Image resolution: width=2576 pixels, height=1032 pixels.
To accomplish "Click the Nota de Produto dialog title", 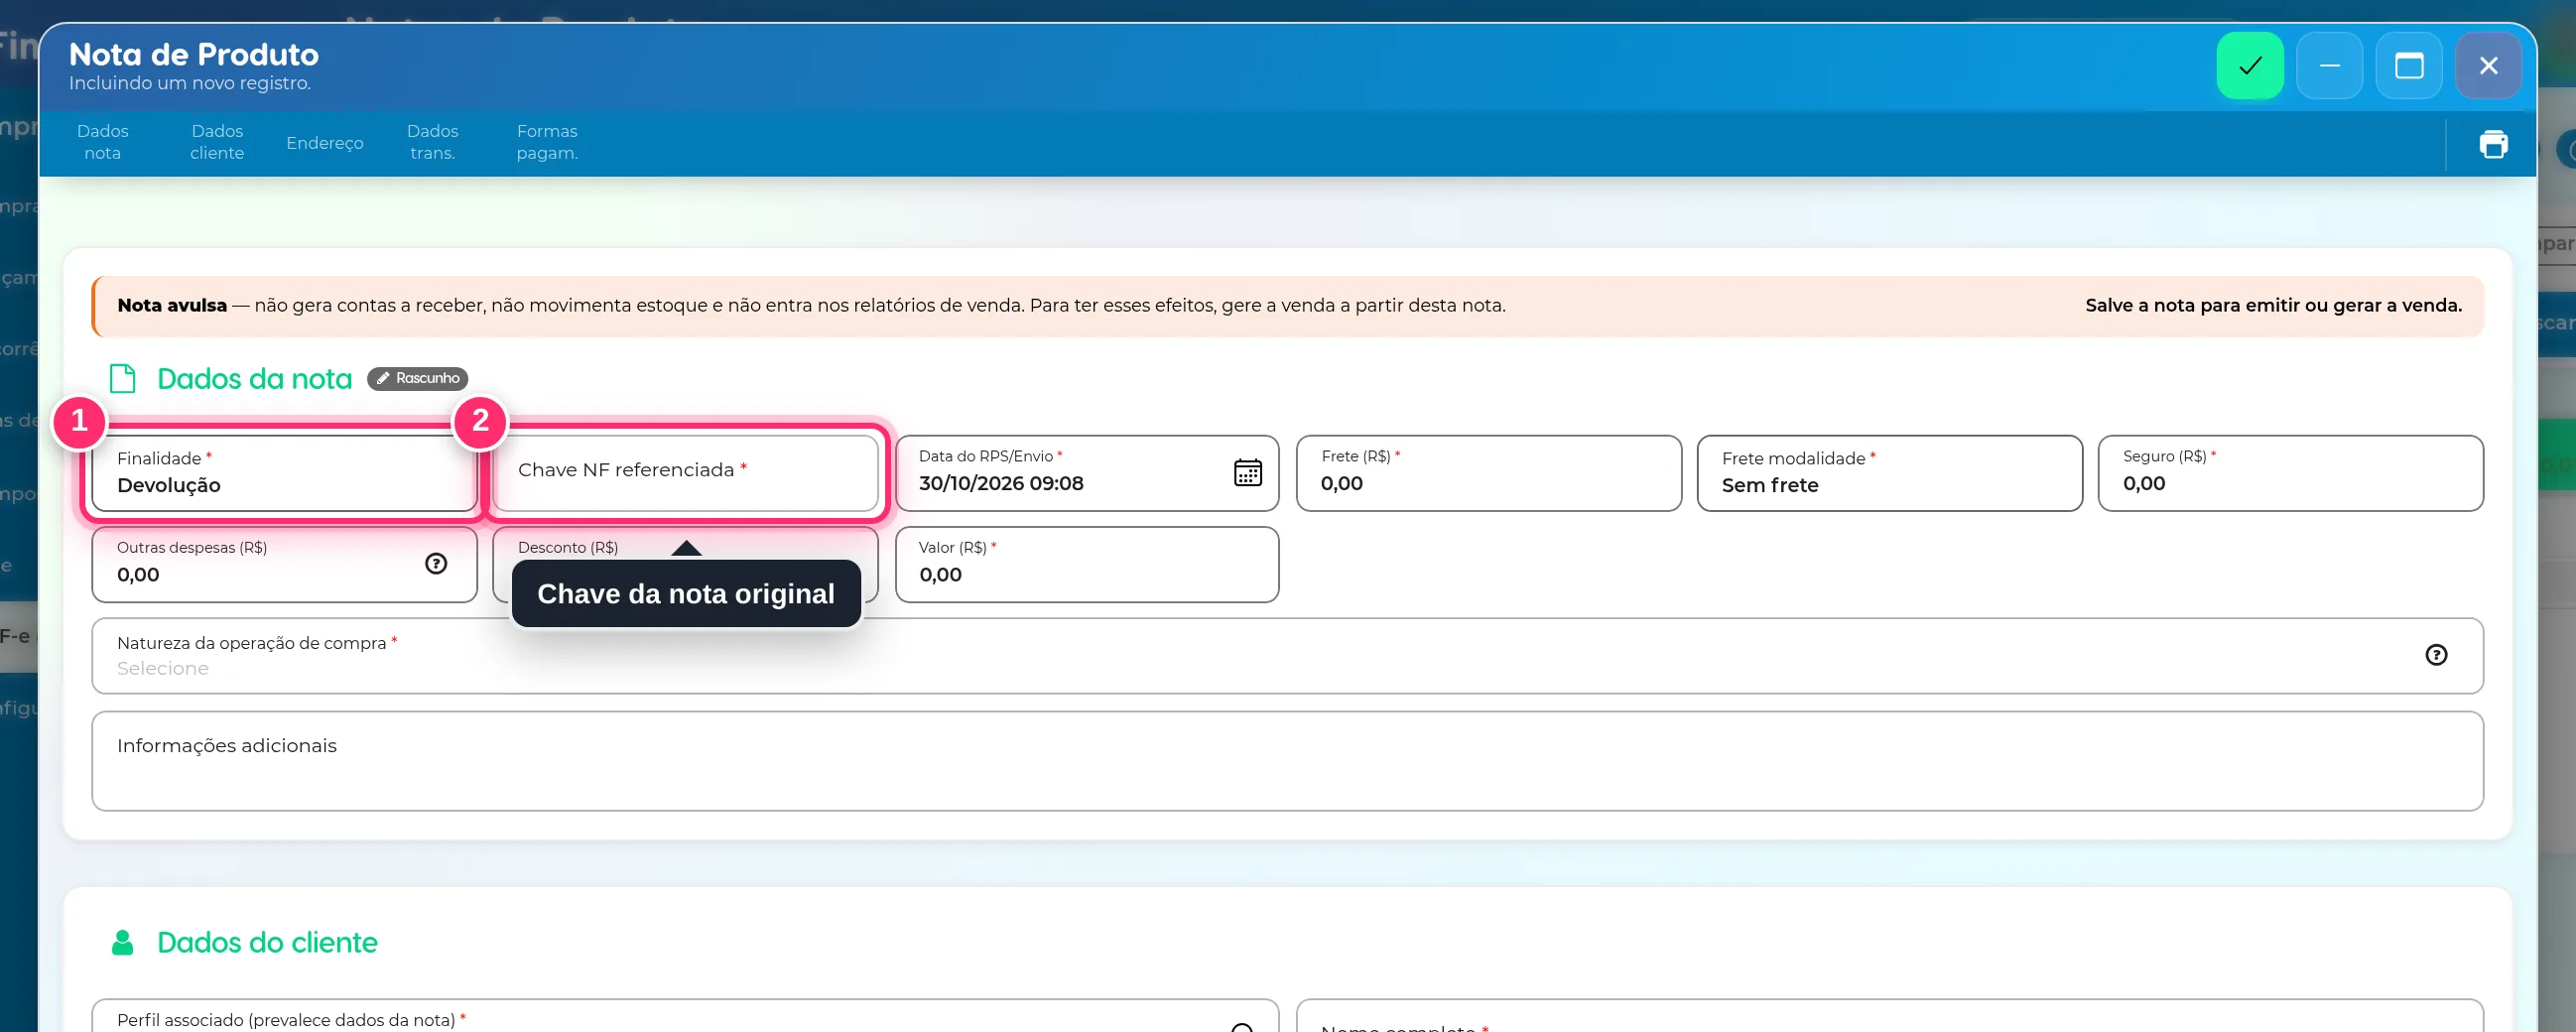I will coord(193,54).
